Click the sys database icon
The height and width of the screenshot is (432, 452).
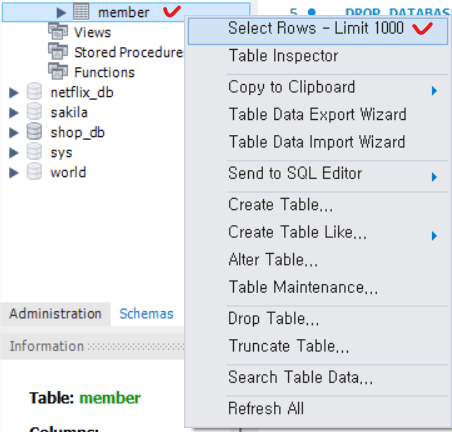[34, 152]
